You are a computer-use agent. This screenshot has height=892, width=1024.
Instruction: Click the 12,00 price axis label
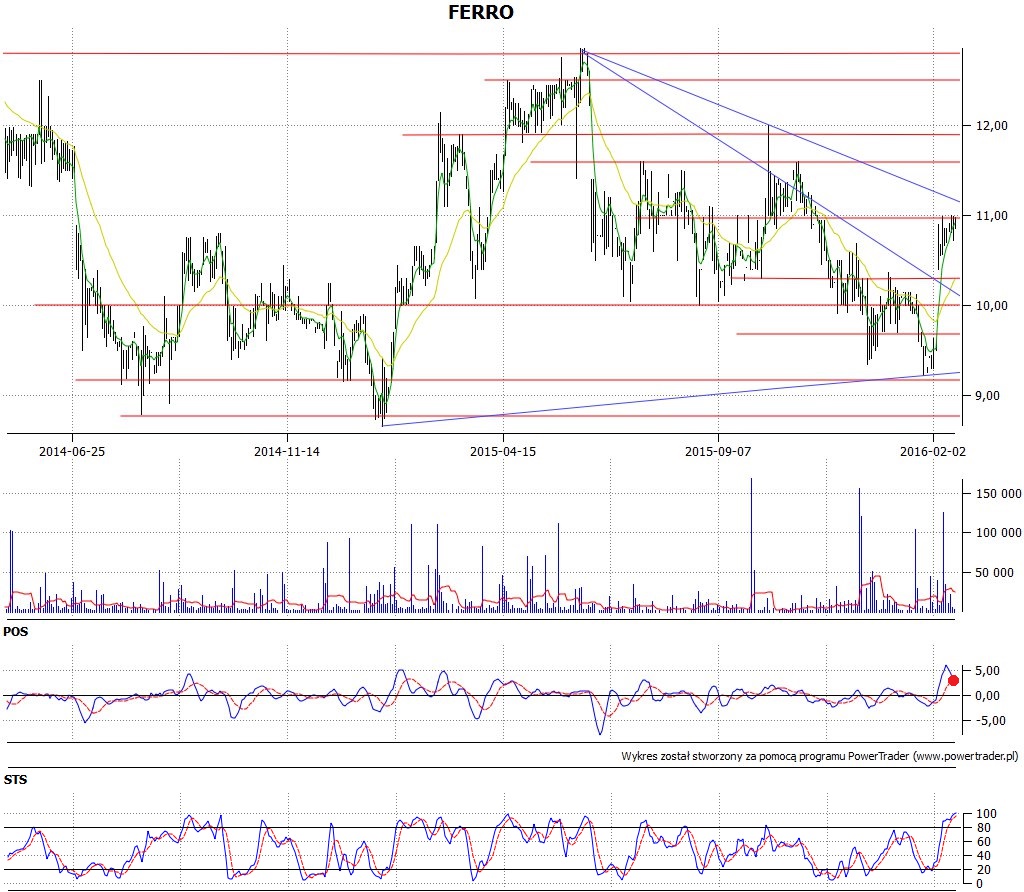pos(992,125)
